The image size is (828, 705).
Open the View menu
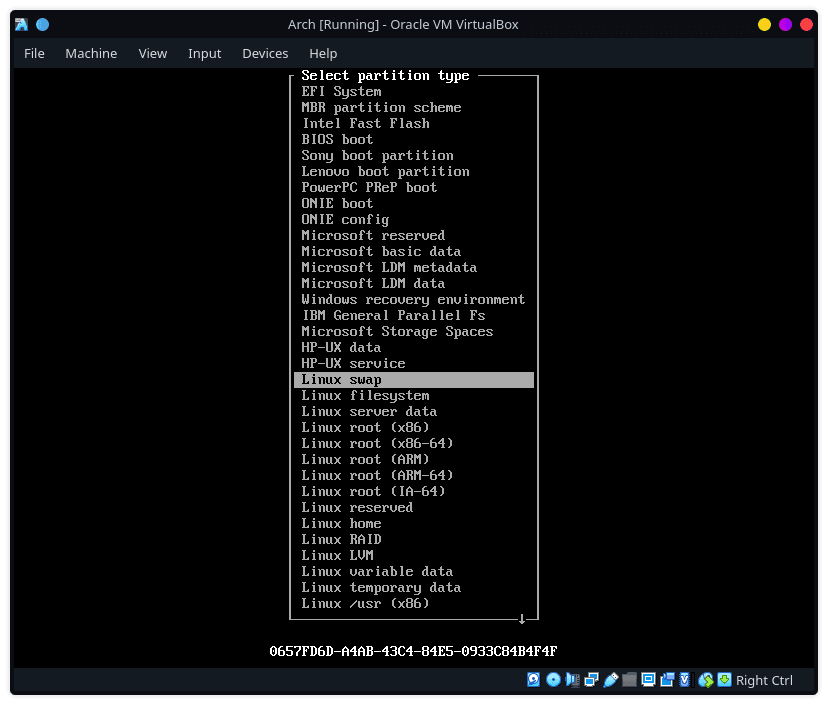(x=153, y=53)
